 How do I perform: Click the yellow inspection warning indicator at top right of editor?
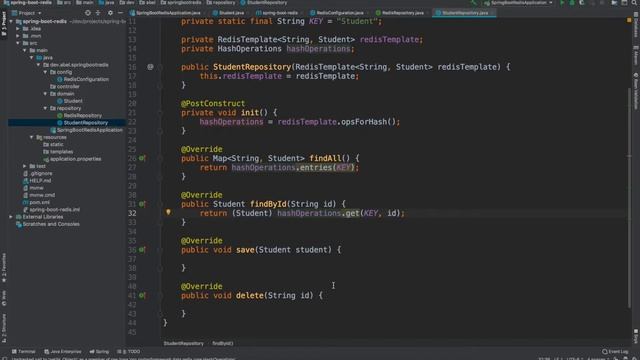coord(629,20)
